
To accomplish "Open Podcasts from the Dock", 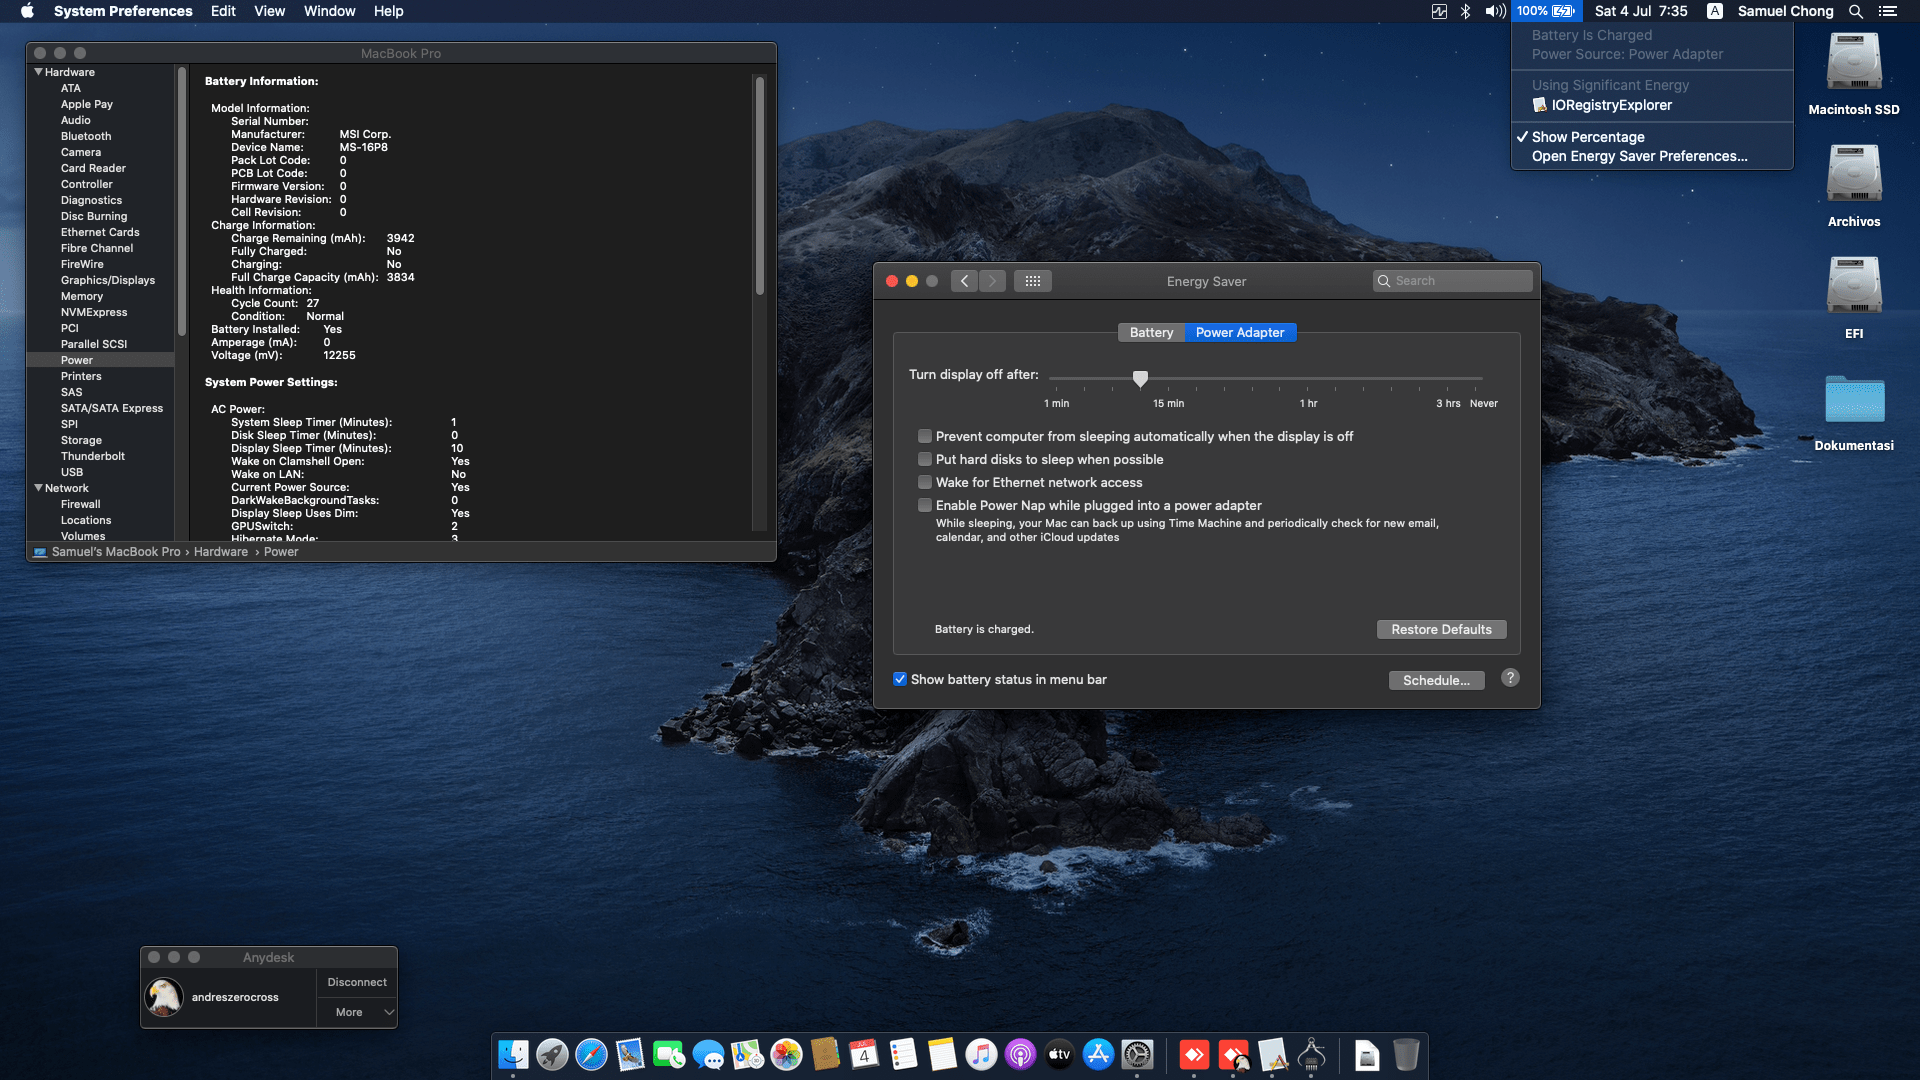I will click(x=1020, y=1055).
